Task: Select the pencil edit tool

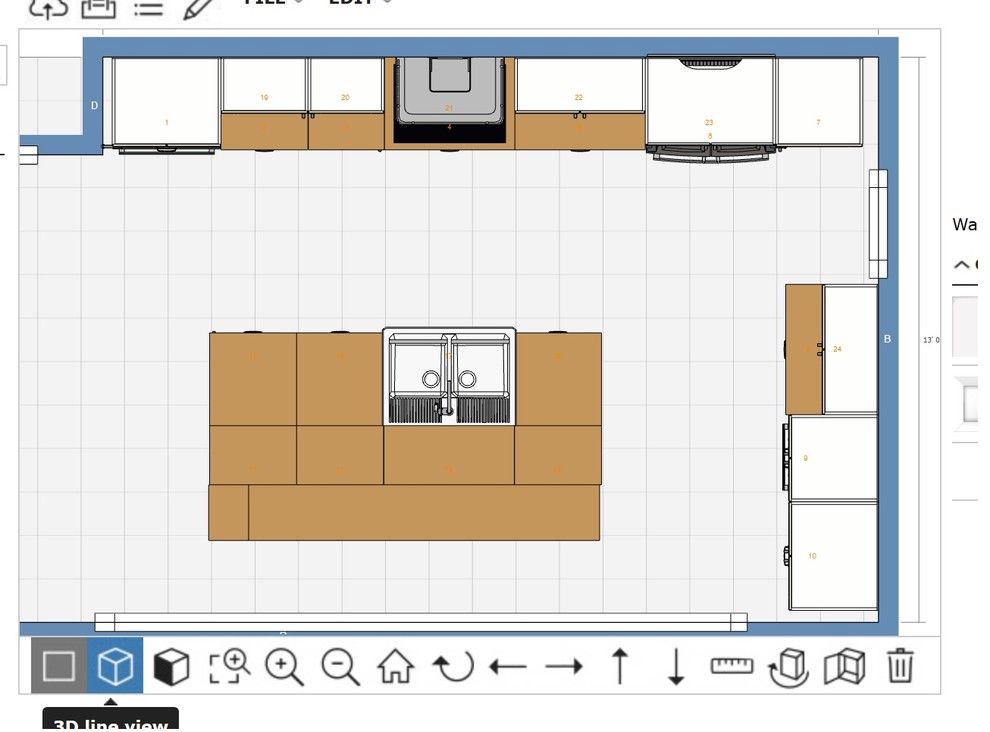Action: point(198,8)
